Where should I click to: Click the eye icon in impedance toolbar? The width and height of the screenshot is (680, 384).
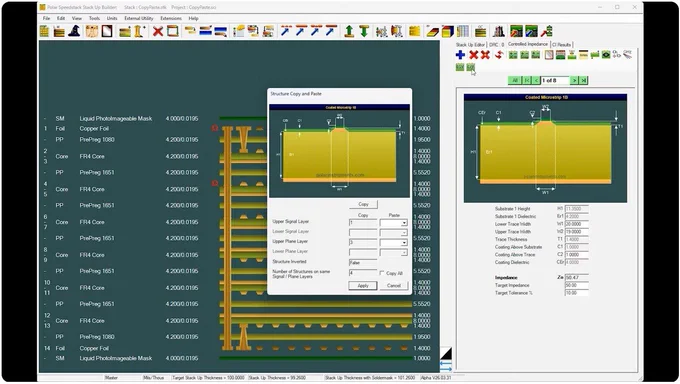(606, 55)
